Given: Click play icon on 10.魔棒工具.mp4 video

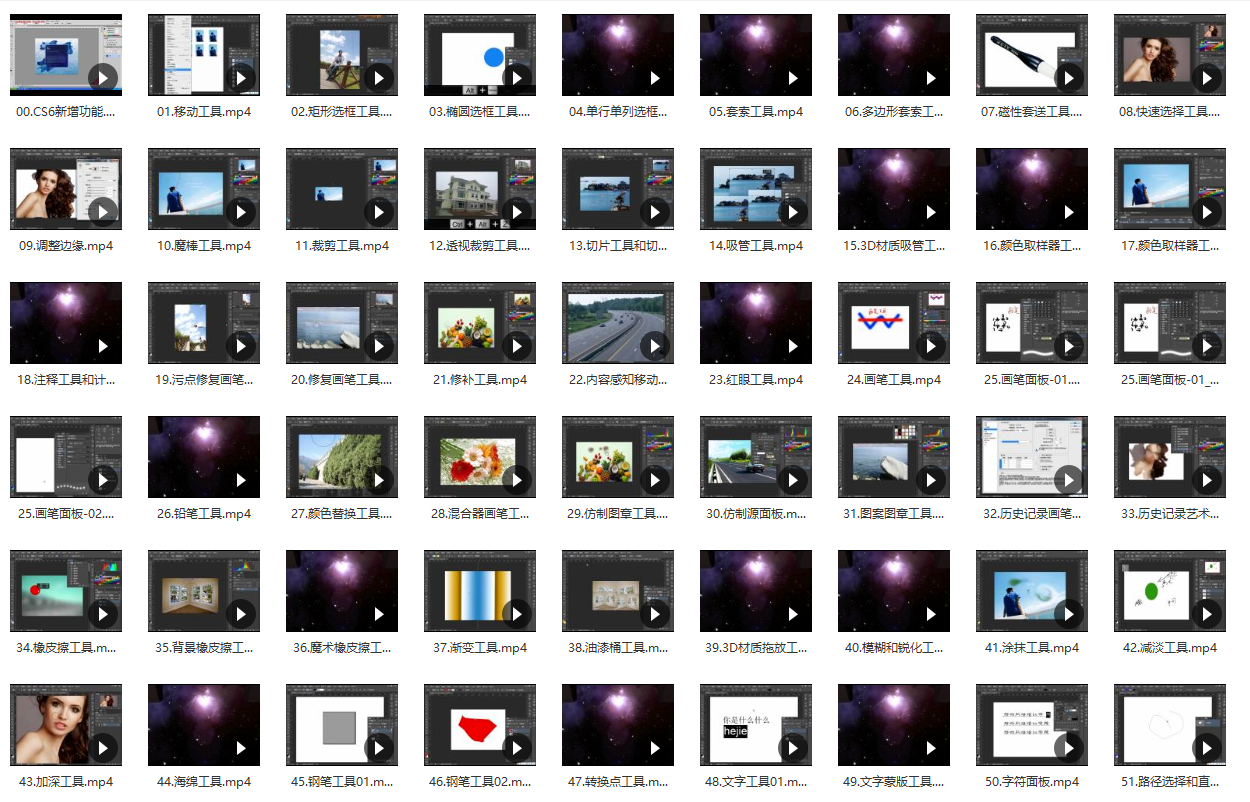Looking at the screenshot, I should click(x=241, y=212).
